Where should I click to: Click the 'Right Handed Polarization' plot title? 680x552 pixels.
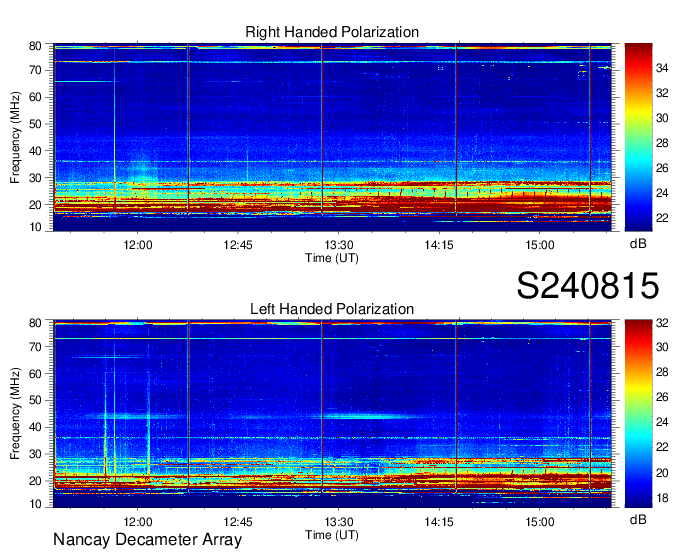332,32
